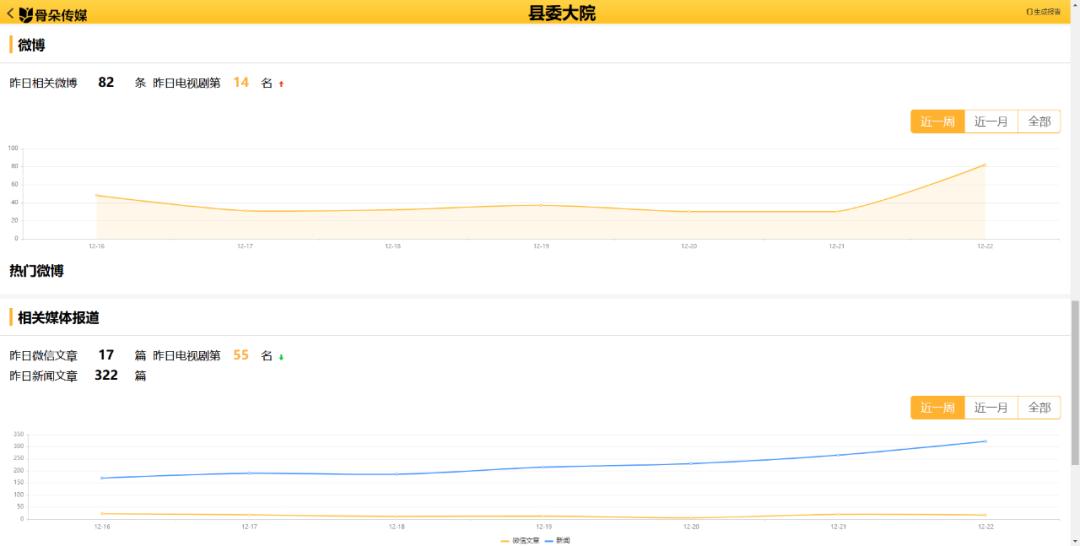
Task: Select 近一周 tab in the 相关媒体报道 section
Action: (x=937, y=408)
